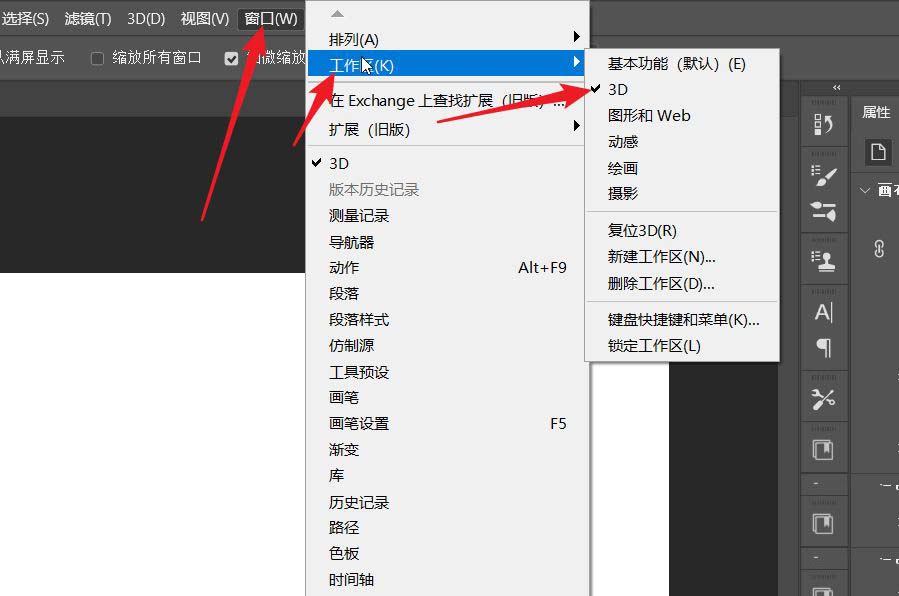Click 复位3D to reset workspace

tap(633, 229)
